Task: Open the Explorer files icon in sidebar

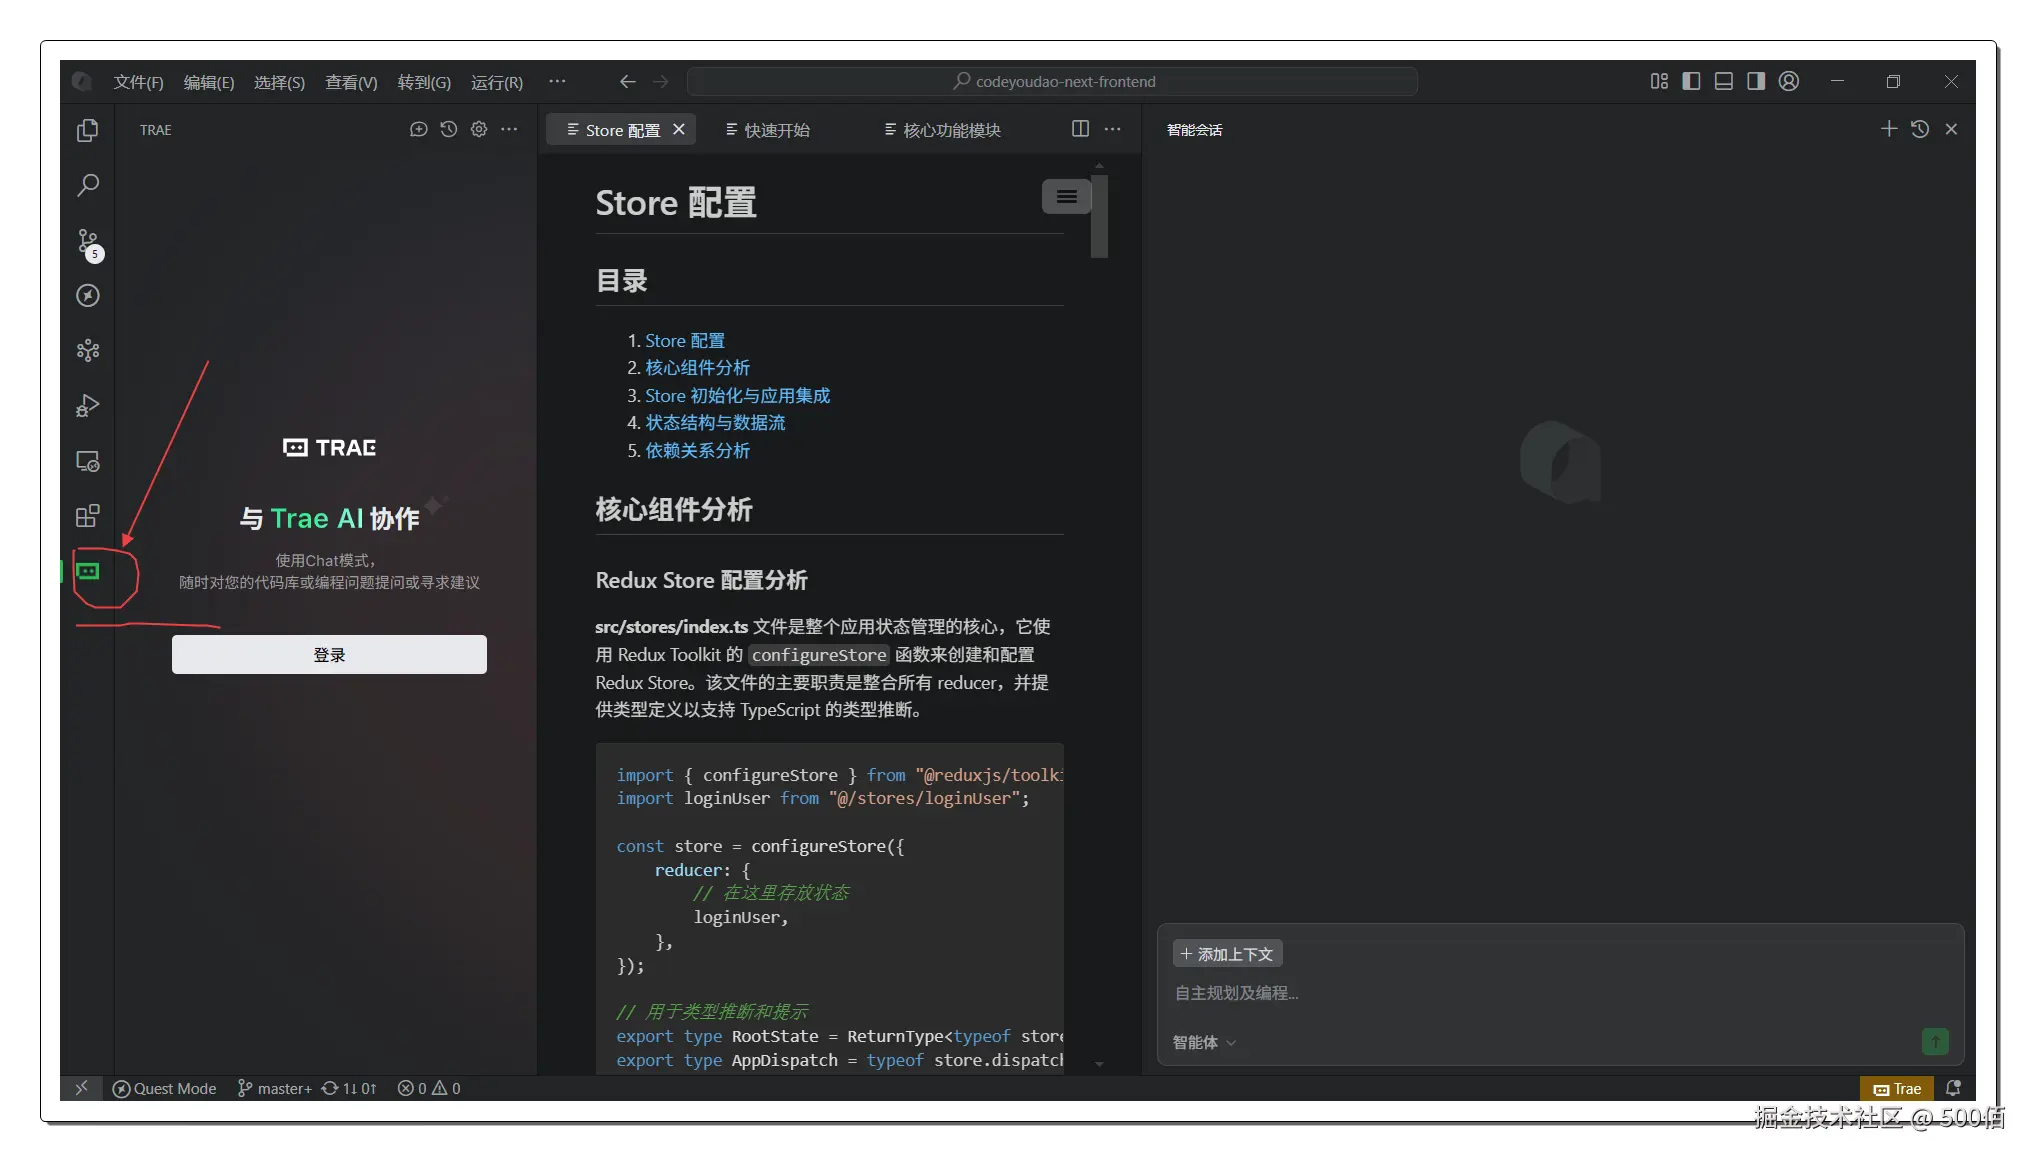Action: [88, 130]
